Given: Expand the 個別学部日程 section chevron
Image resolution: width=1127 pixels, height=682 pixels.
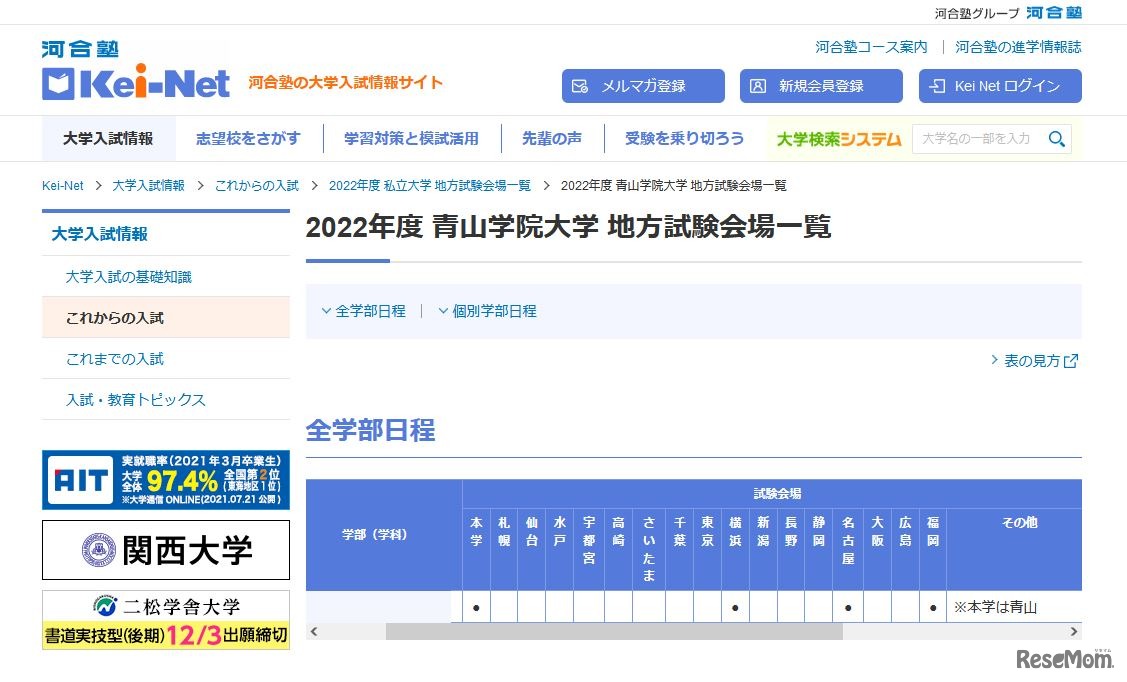Looking at the screenshot, I should 443,311.
